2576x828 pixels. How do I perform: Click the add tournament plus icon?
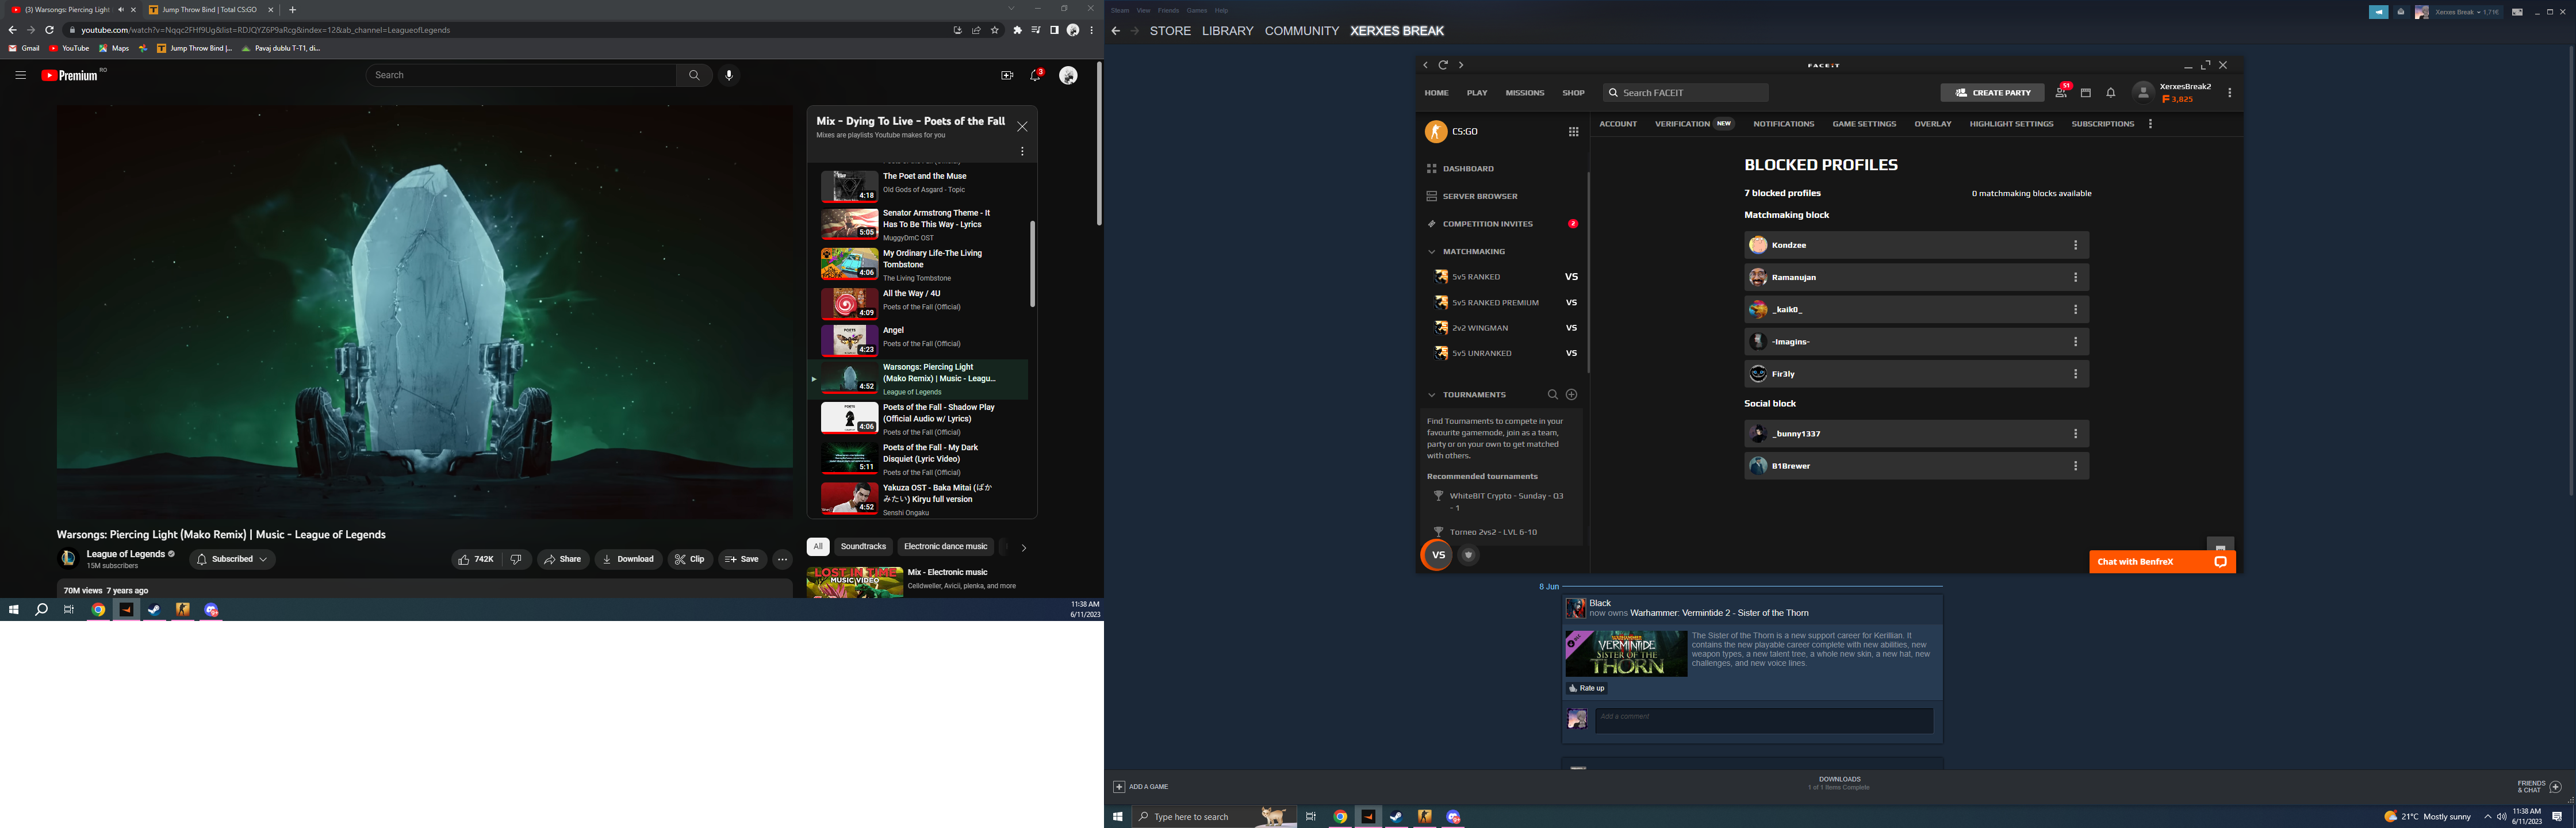(1571, 395)
